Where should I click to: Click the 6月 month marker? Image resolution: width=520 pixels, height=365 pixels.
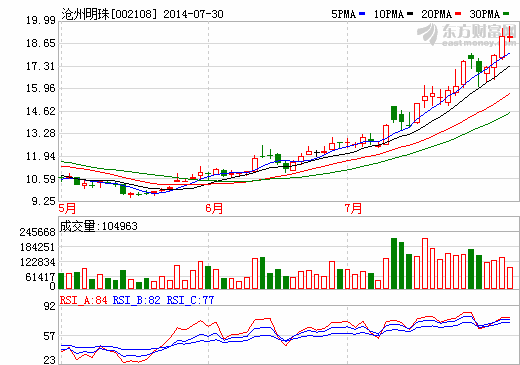(214, 209)
